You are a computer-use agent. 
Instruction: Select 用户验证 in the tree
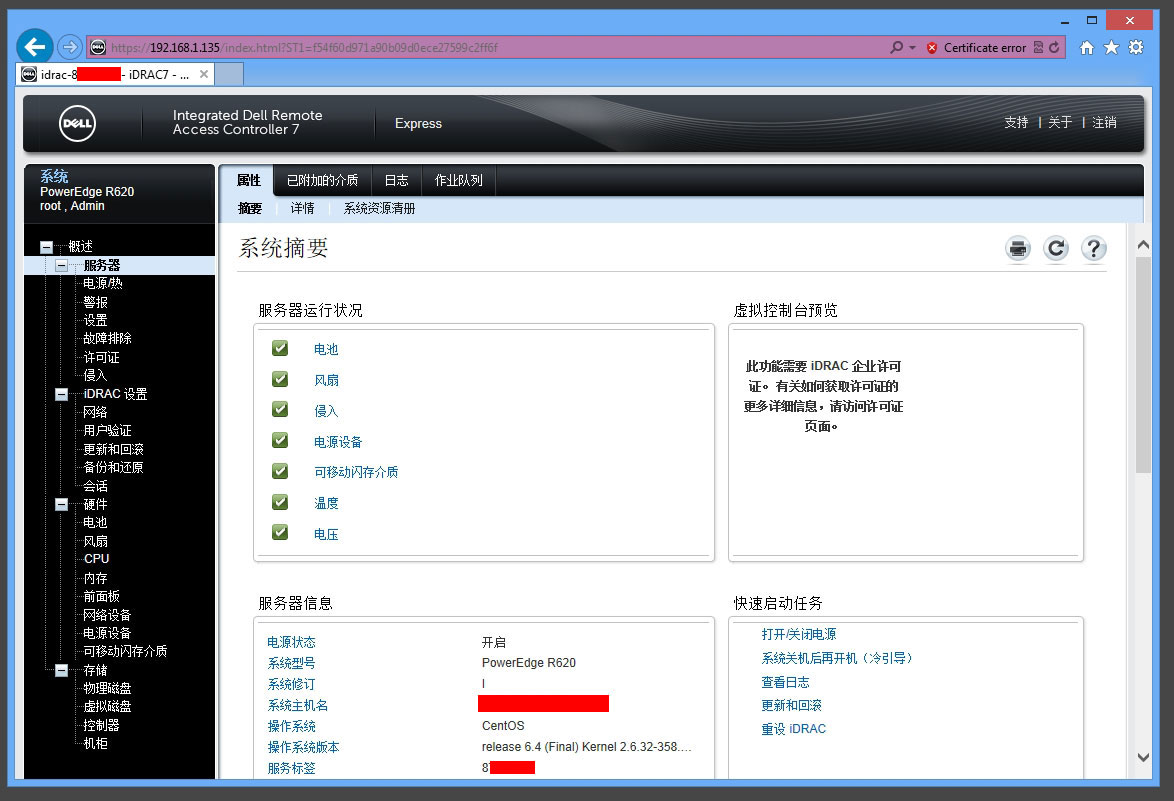pos(107,430)
